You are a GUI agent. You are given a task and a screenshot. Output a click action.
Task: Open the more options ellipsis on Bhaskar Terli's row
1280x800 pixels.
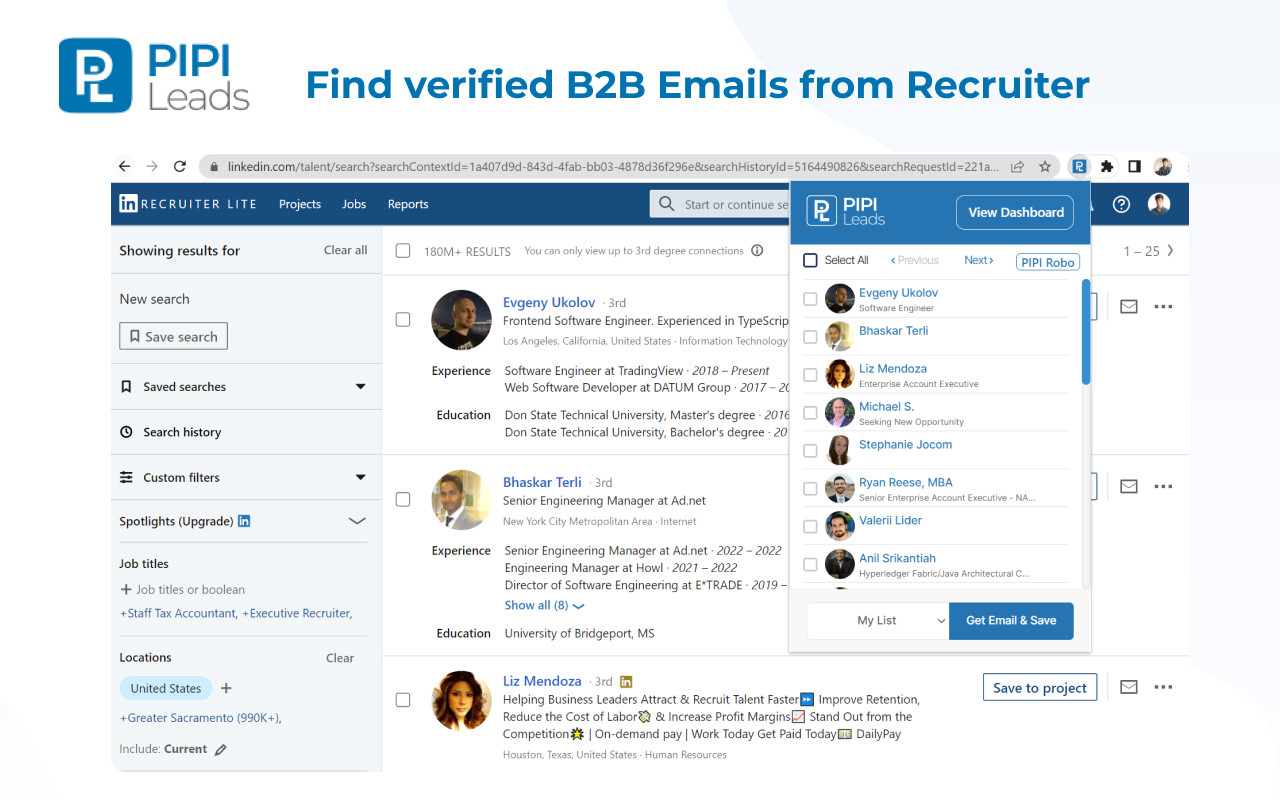[x=1163, y=486]
